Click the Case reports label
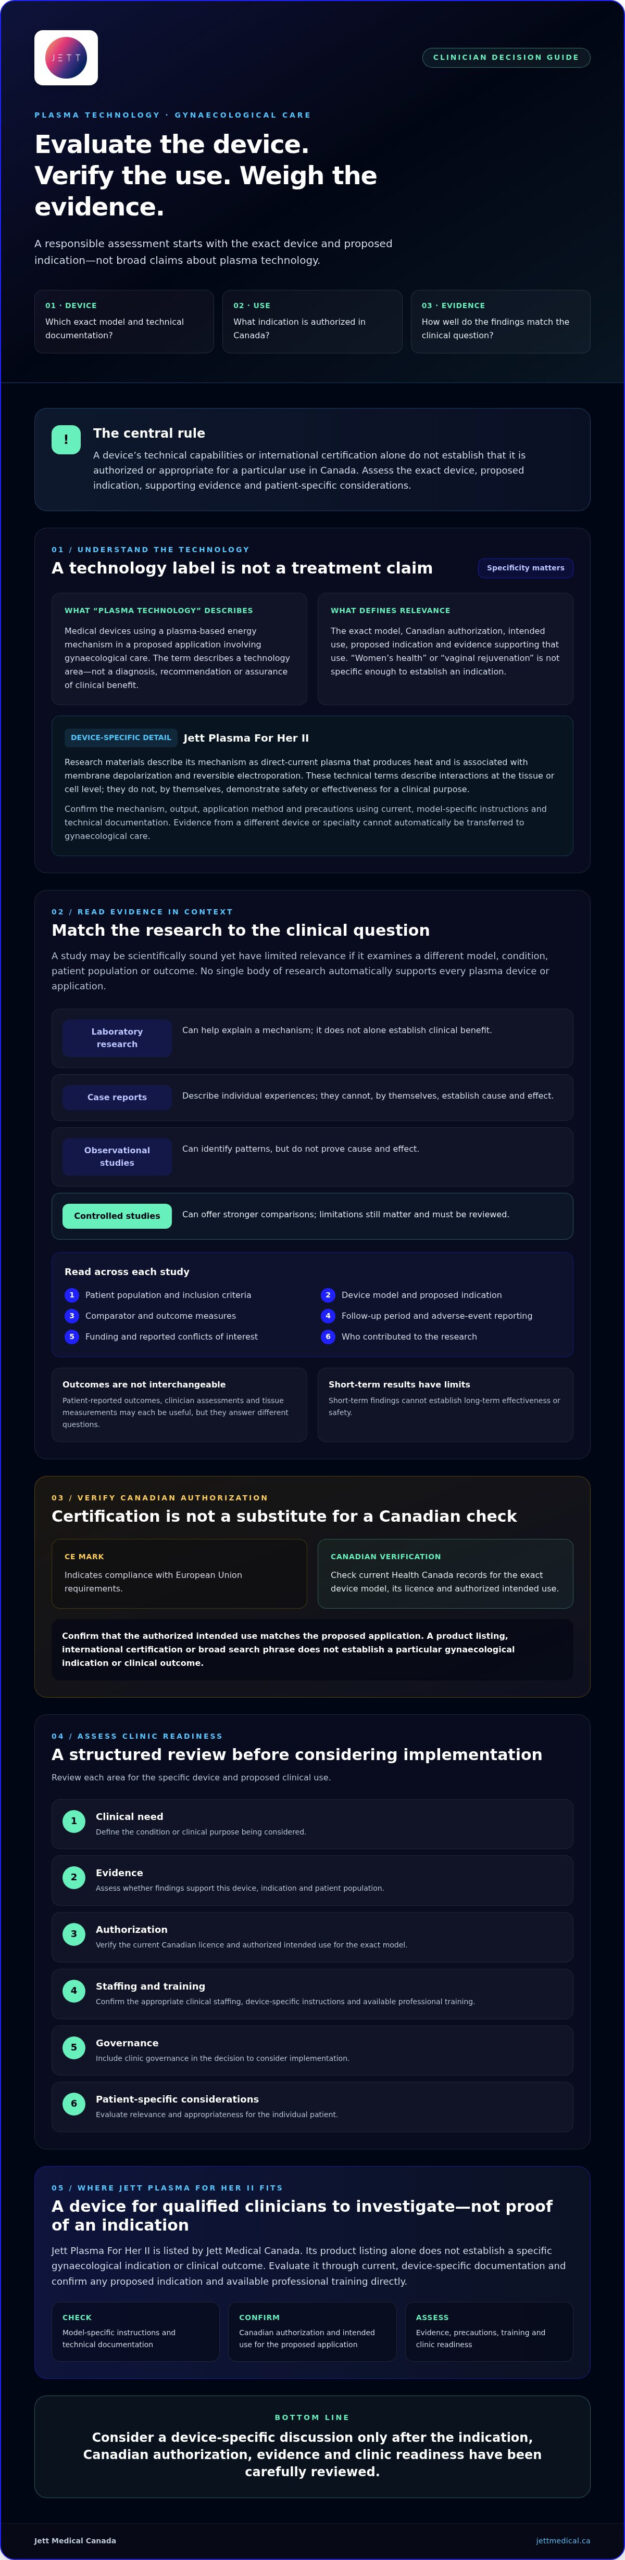The width and height of the screenshot is (625, 2560). 117,1097
